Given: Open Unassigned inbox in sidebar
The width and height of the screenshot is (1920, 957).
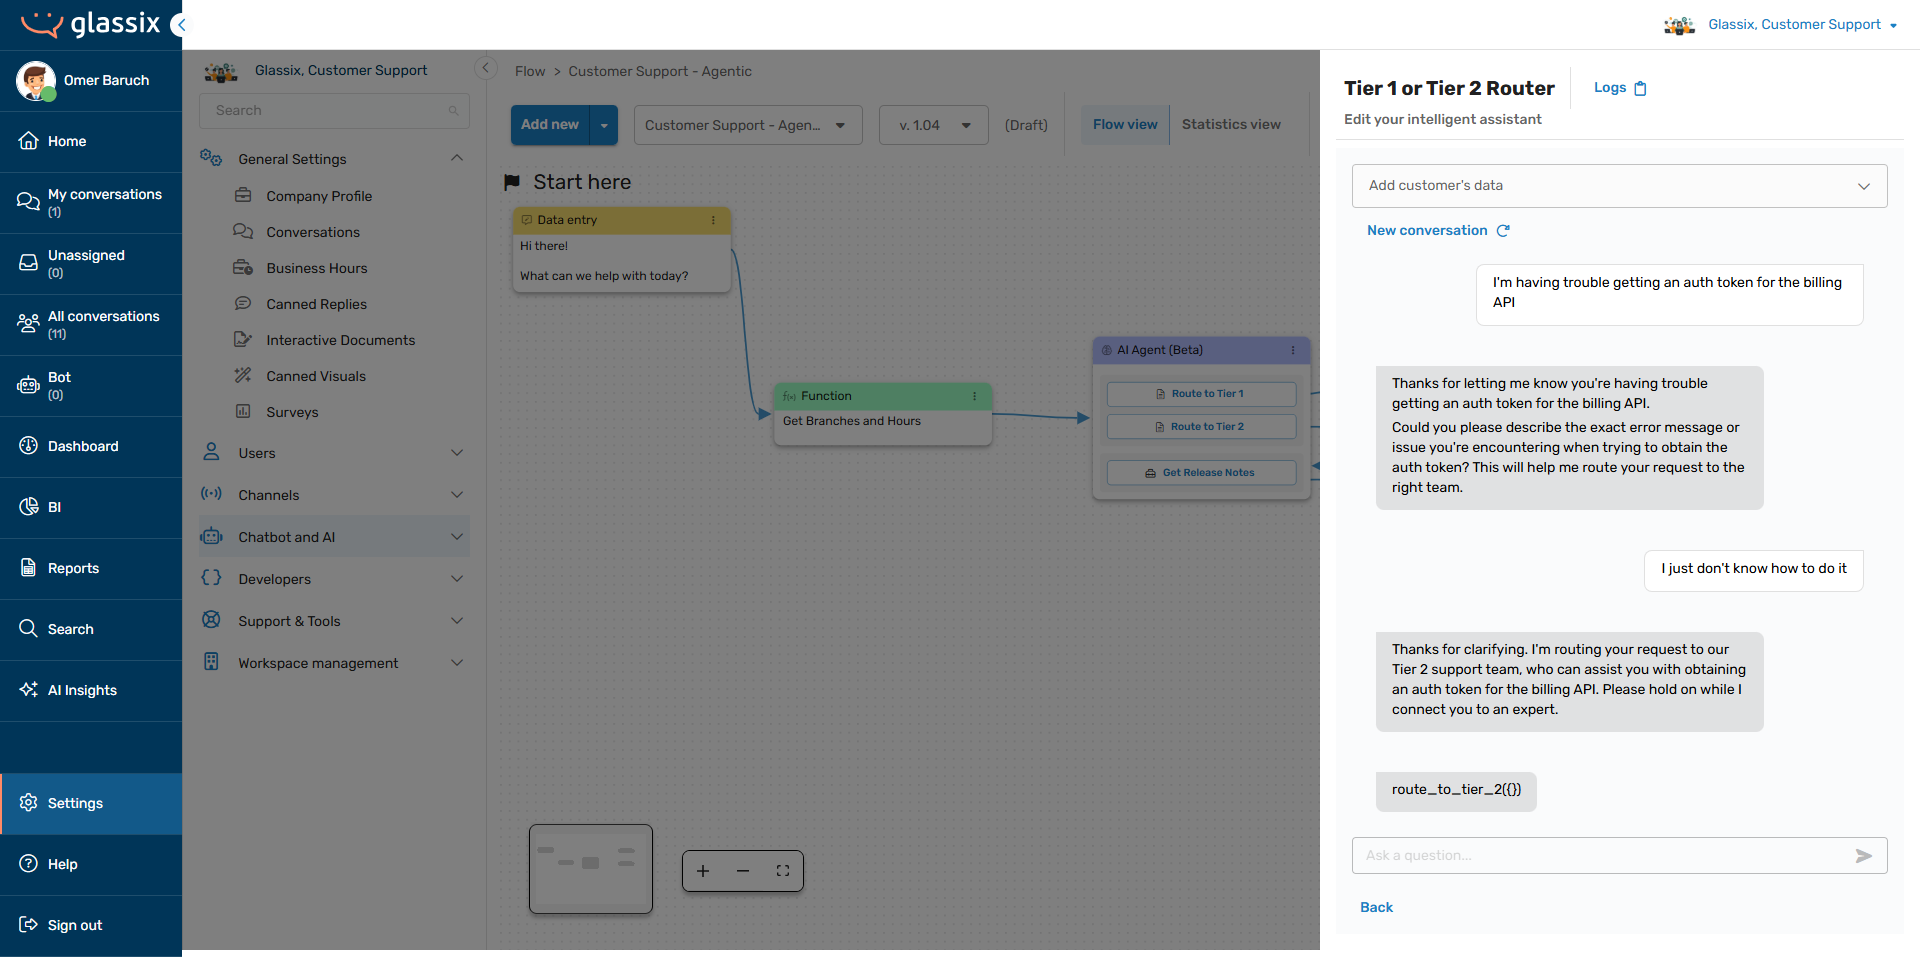Looking at the screenshot, I should (x=91, y=263).
